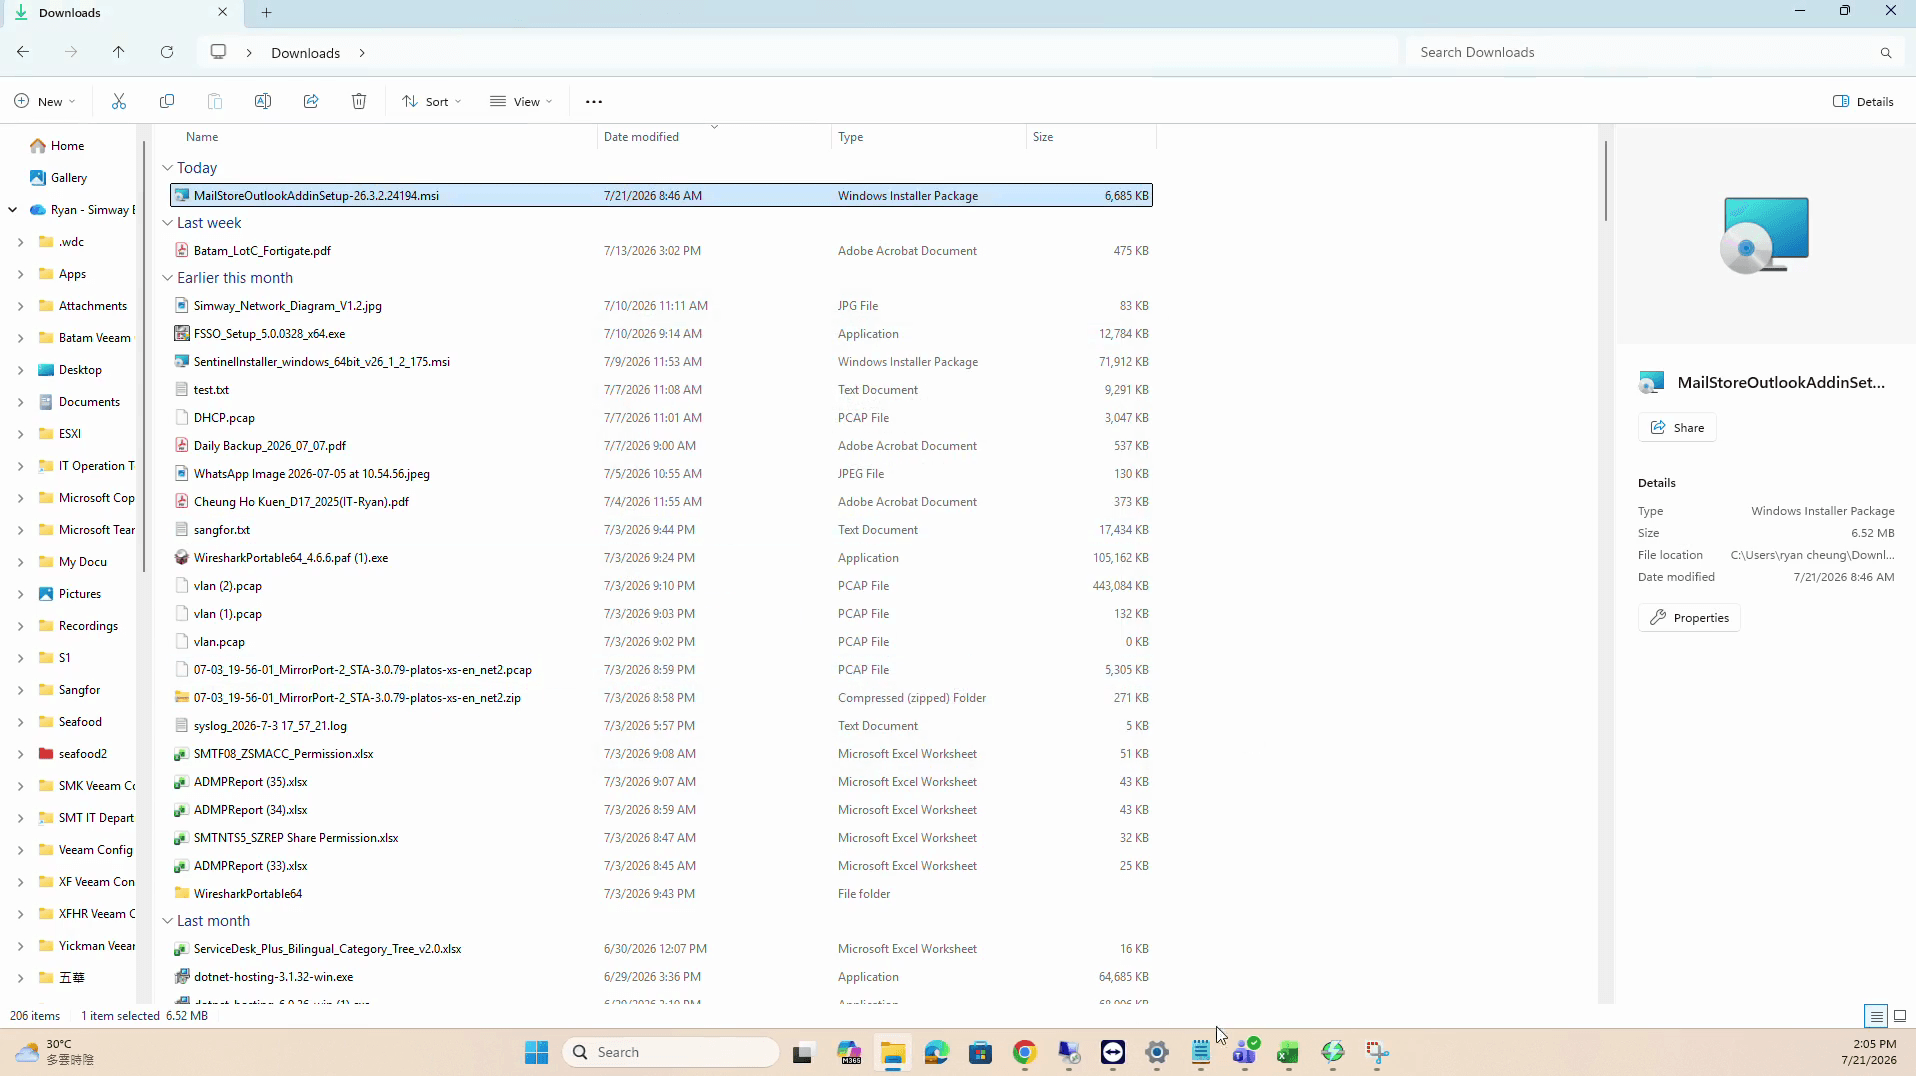Click the Copy icon in the toolbar

click(x=167, y=101)
